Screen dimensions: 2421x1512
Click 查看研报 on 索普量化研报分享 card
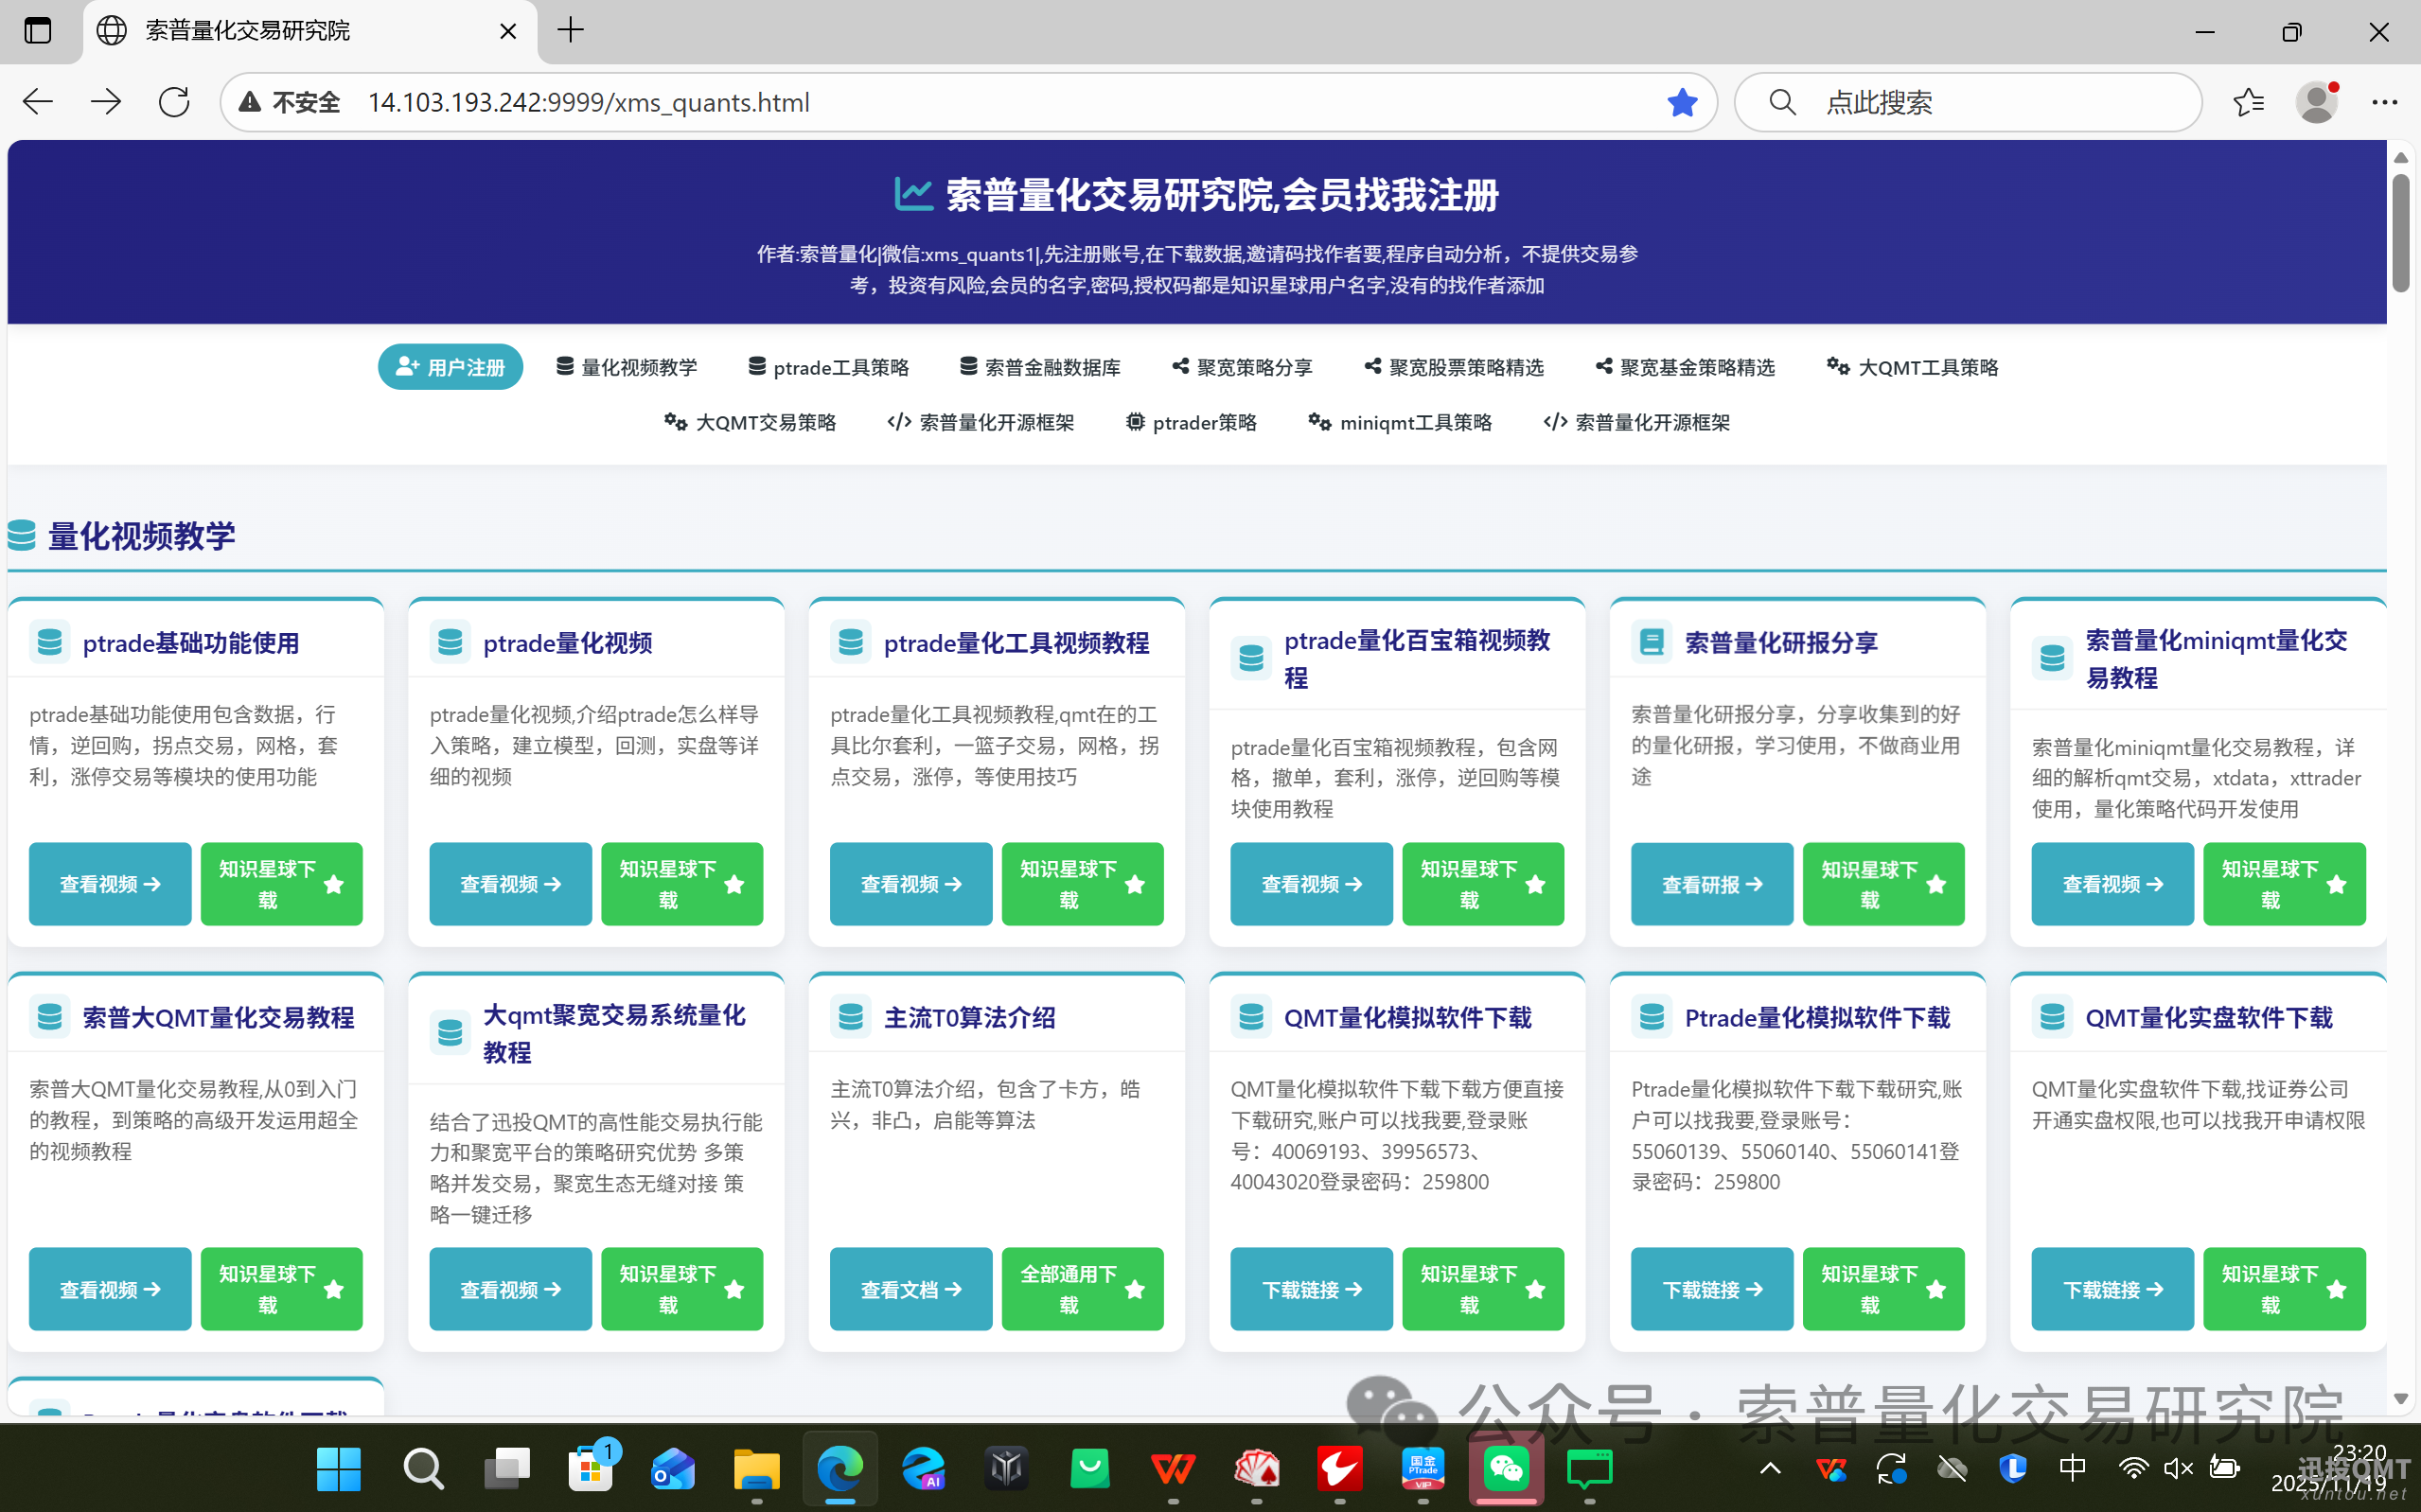pyautogui.click(x=1711, y=884)
